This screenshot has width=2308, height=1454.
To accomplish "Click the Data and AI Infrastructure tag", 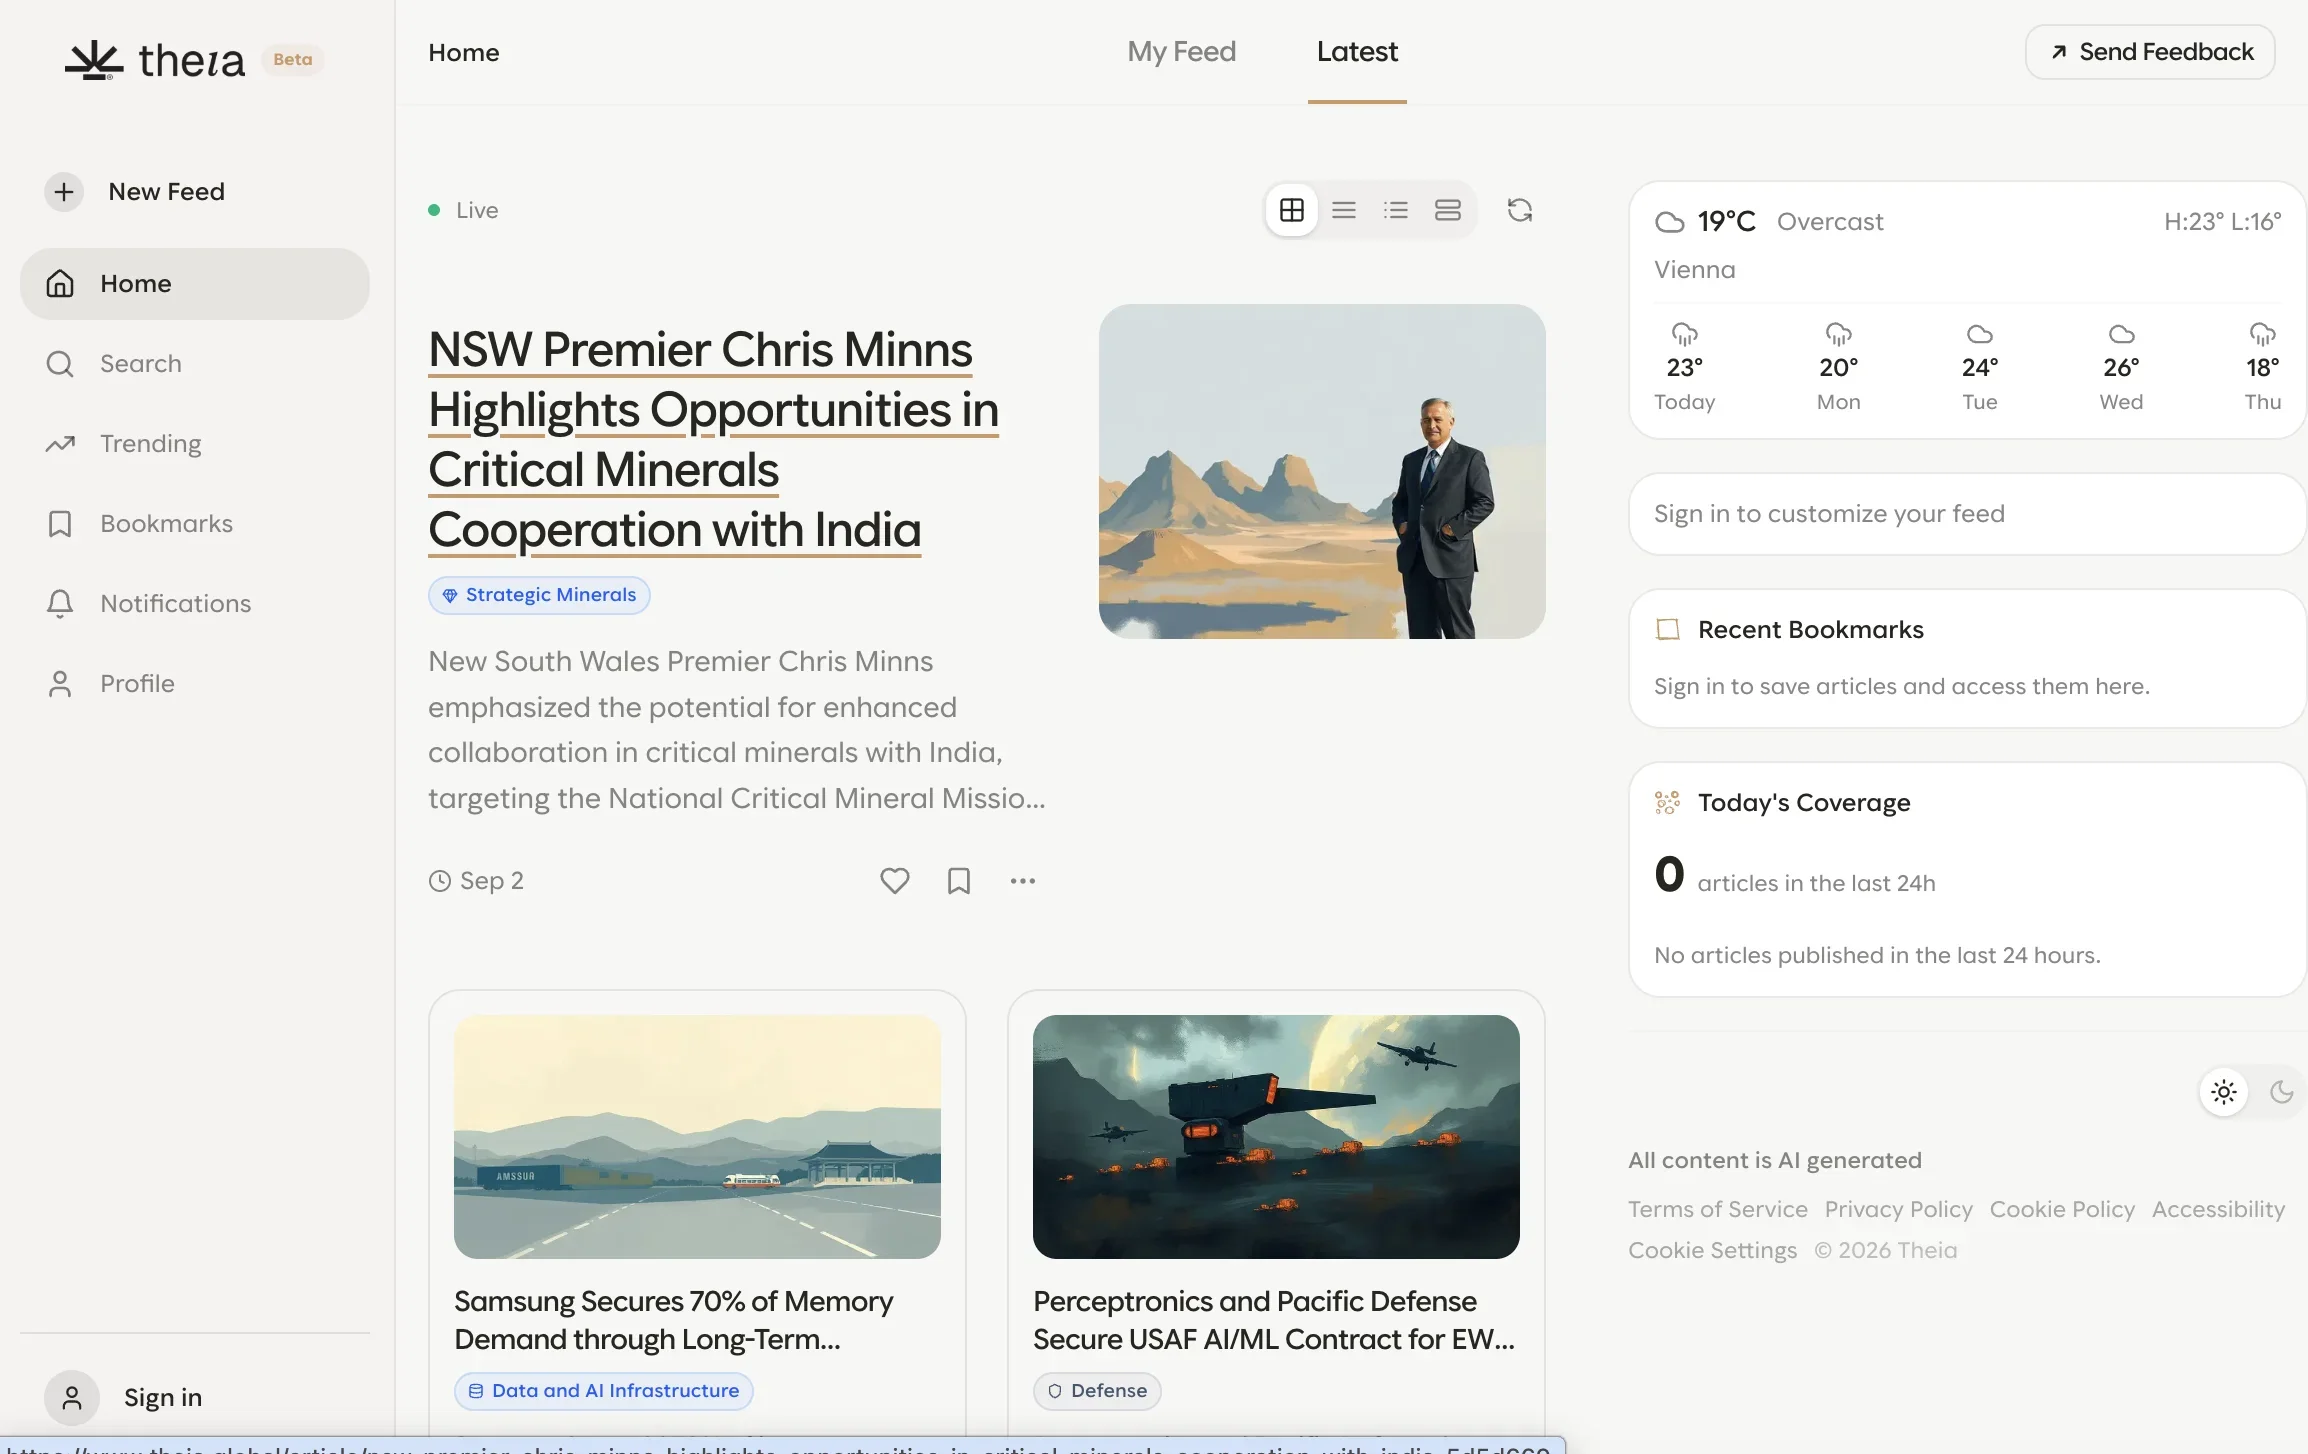I will pyautogui.click(x=603, y=1391).
